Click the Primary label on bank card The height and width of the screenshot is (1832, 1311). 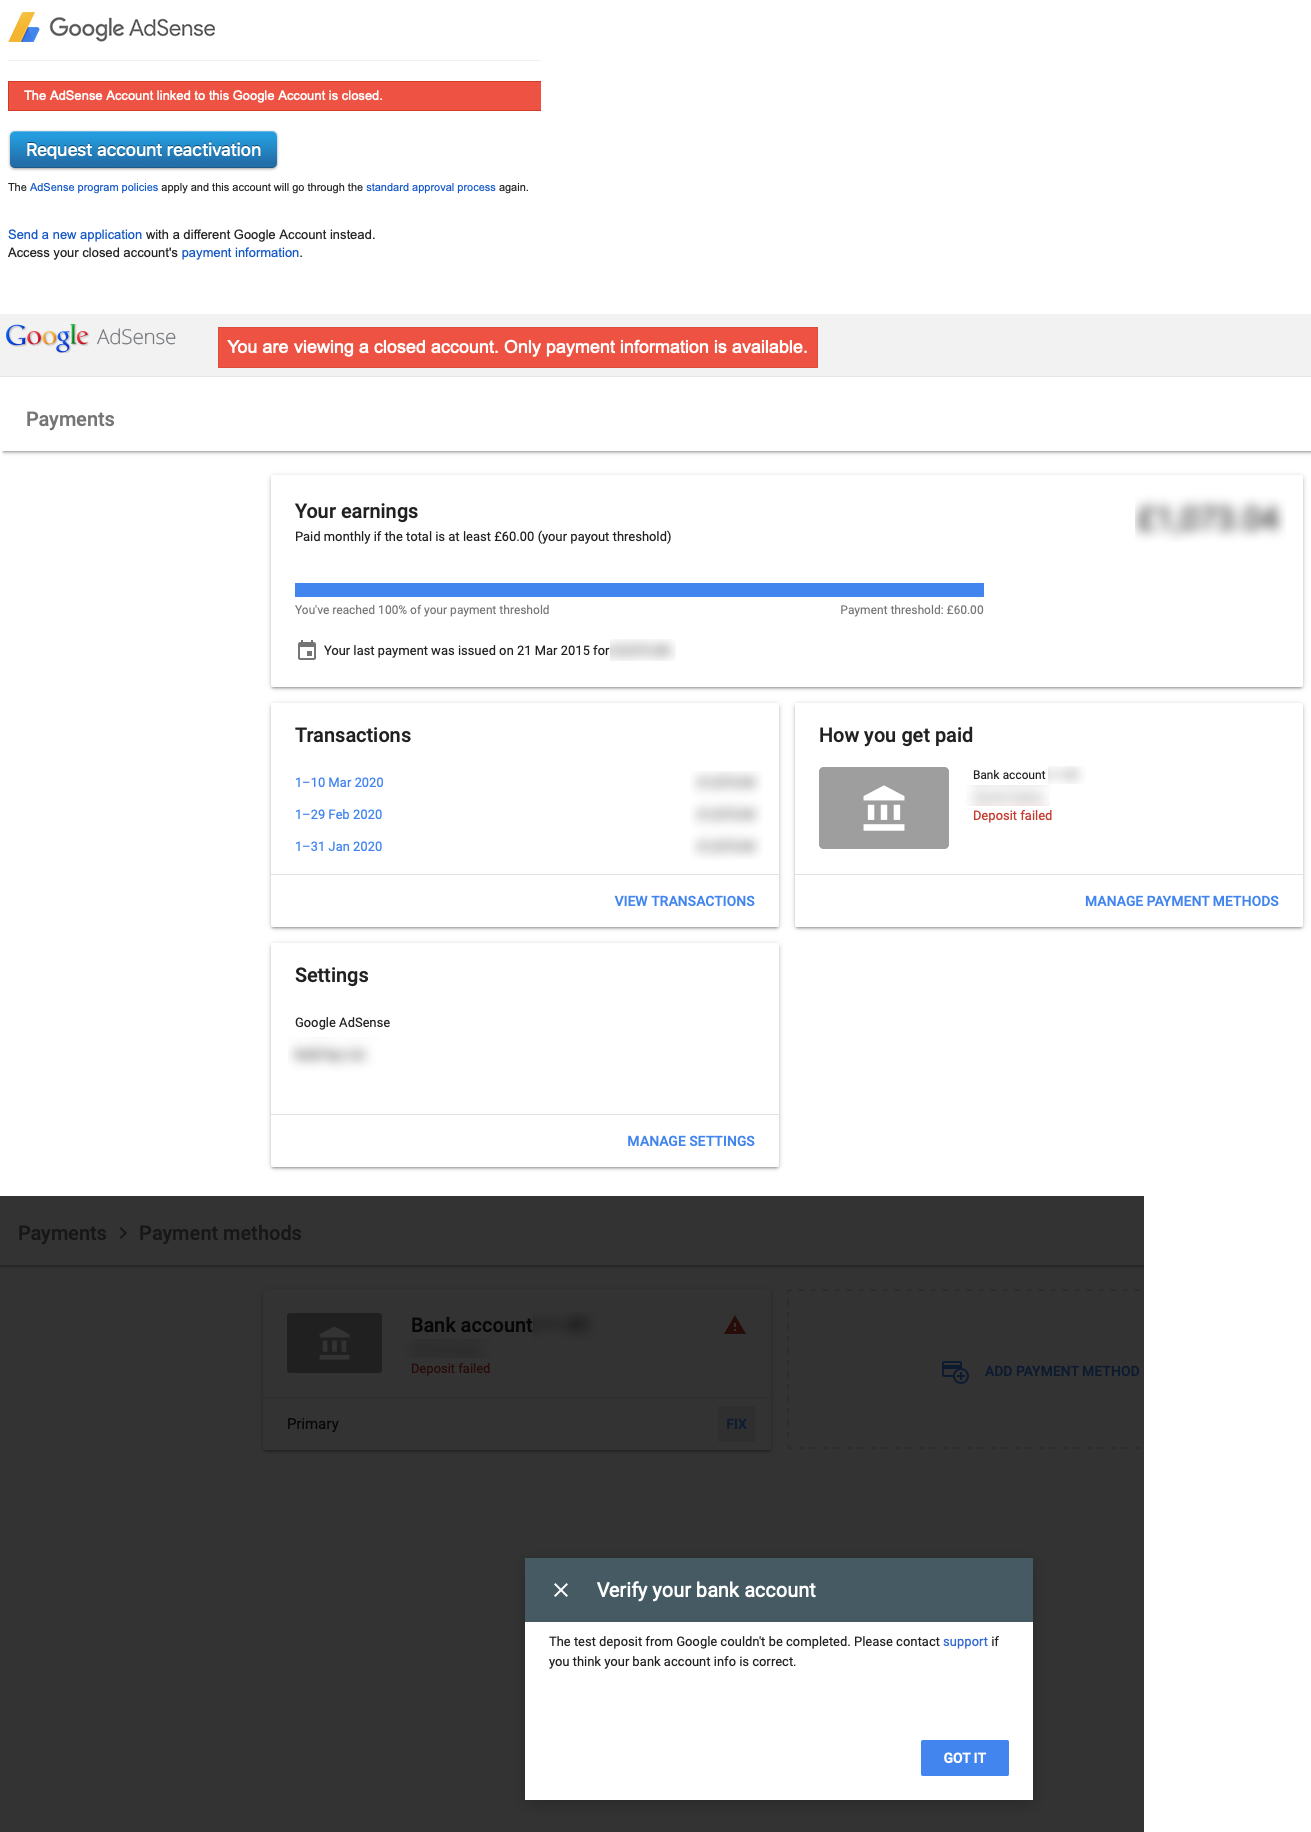point(313,1424)
